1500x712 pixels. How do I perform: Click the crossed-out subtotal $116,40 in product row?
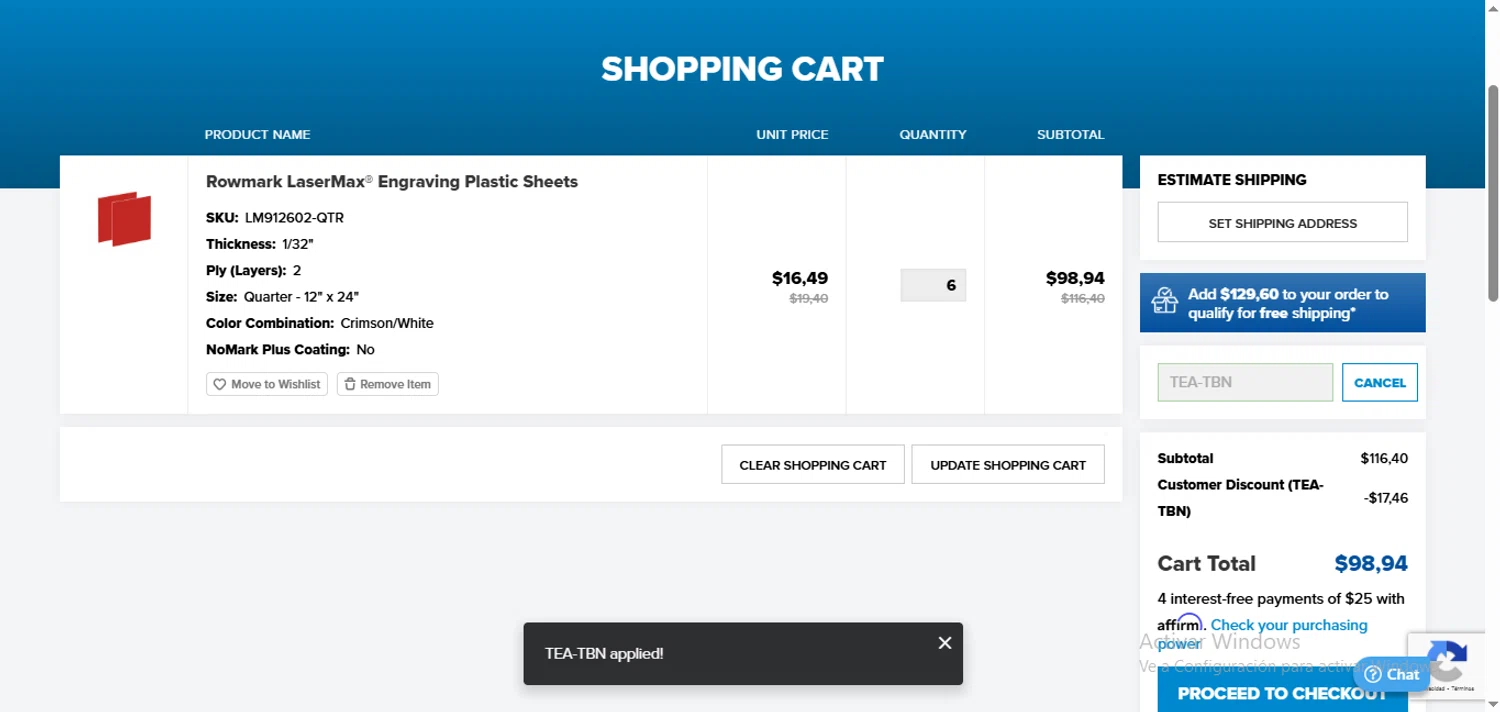(1083, 298)
